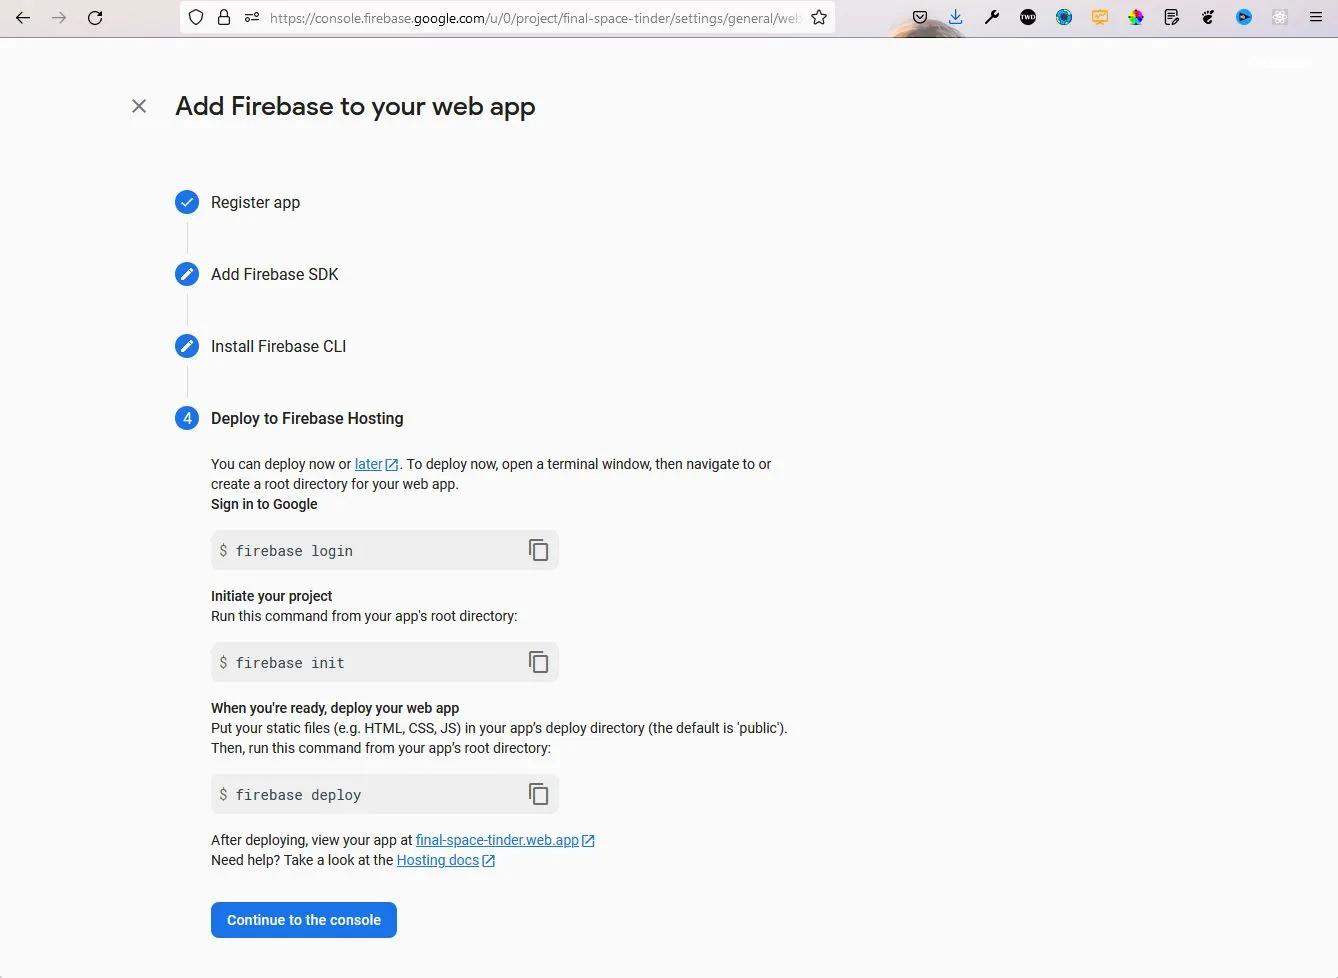Click the 'firebase init' command text
The image size is (1338, 978).
click(x=290, y=663)
